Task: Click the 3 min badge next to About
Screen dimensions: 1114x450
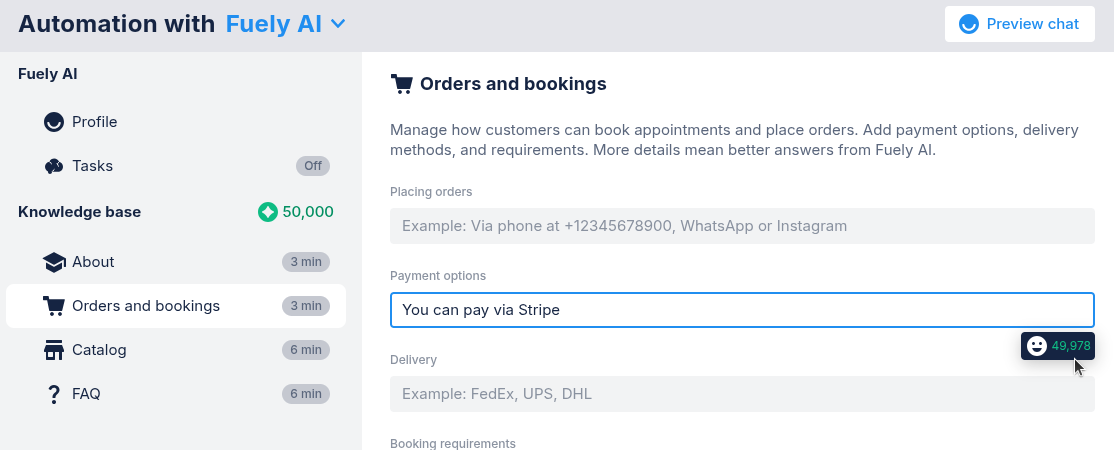Action: click(305, 262)
